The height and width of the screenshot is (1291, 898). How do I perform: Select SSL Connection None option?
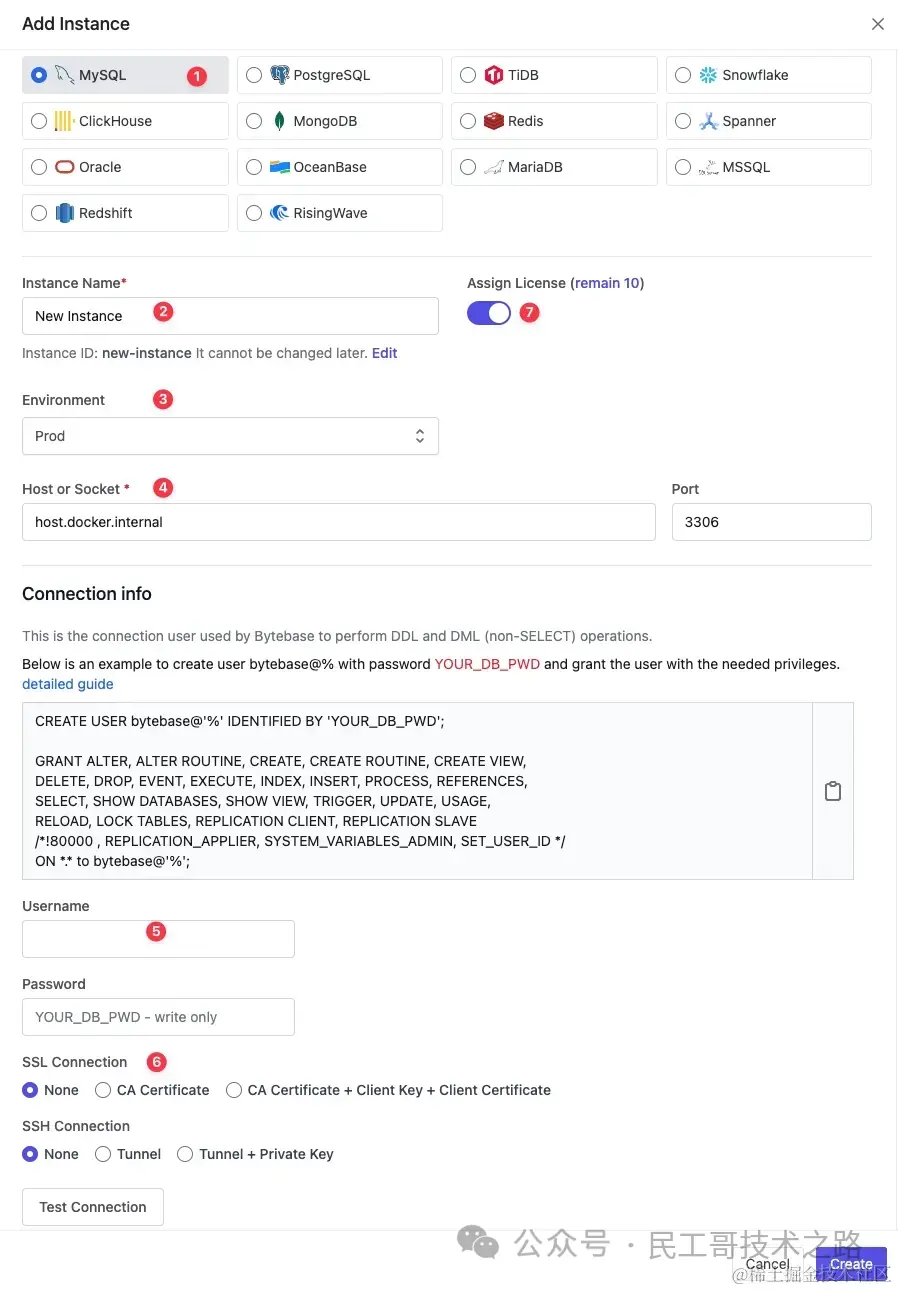click(x=51, y=1090)
